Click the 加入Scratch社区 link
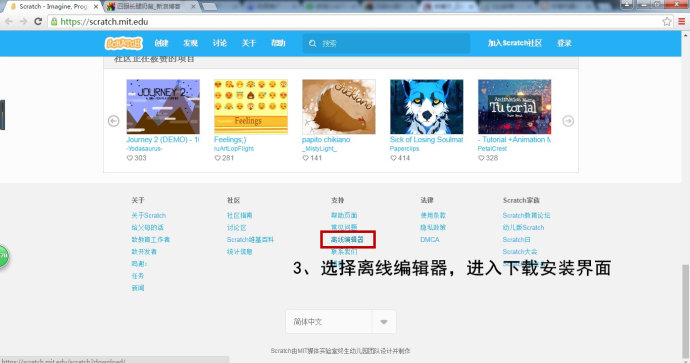 514,43
